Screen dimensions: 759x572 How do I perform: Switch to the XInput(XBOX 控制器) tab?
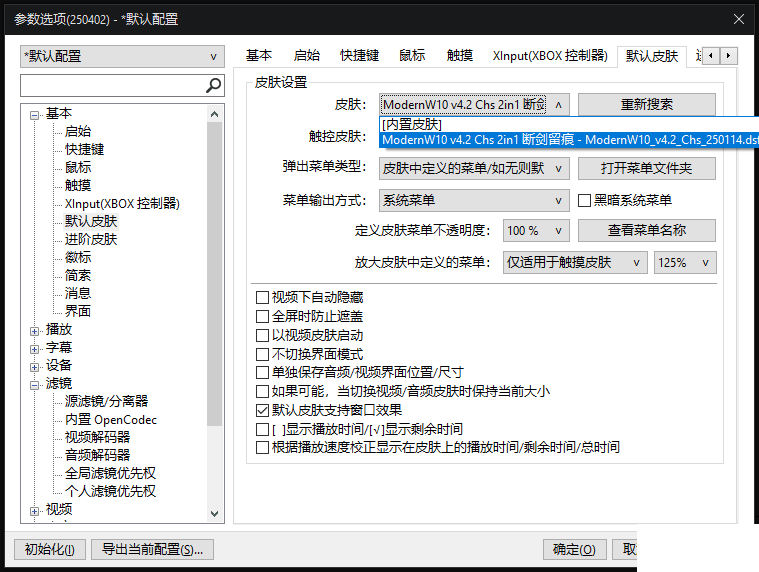pyautogui.click(x=549, y=56)
